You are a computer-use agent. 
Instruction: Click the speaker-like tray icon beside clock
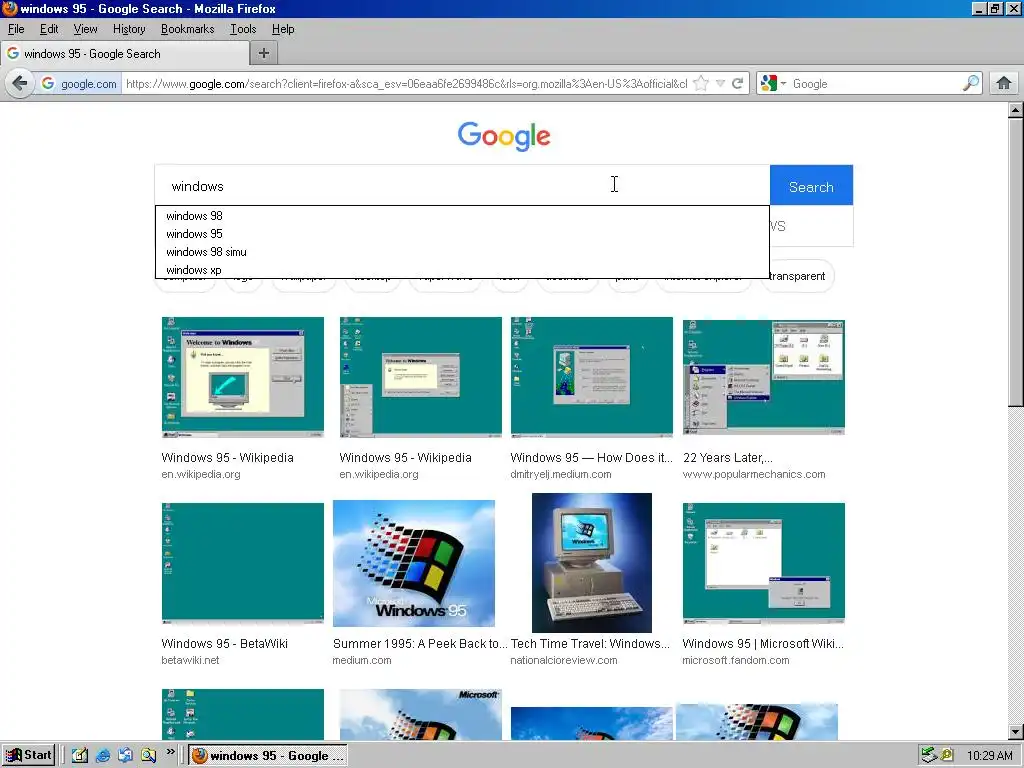pyautogui.click(x=947, y=756)
